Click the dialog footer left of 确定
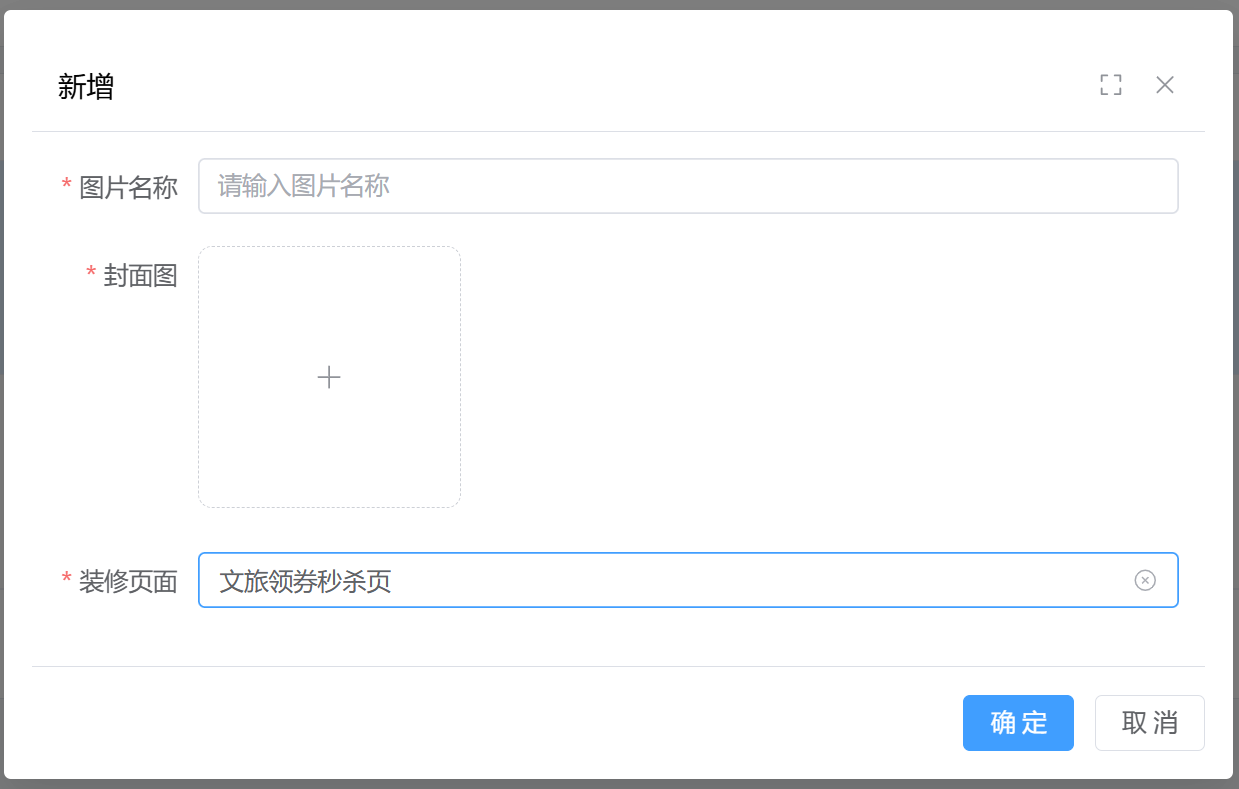Viewport: 1239px width, 789px height. [x=500, y=722]
